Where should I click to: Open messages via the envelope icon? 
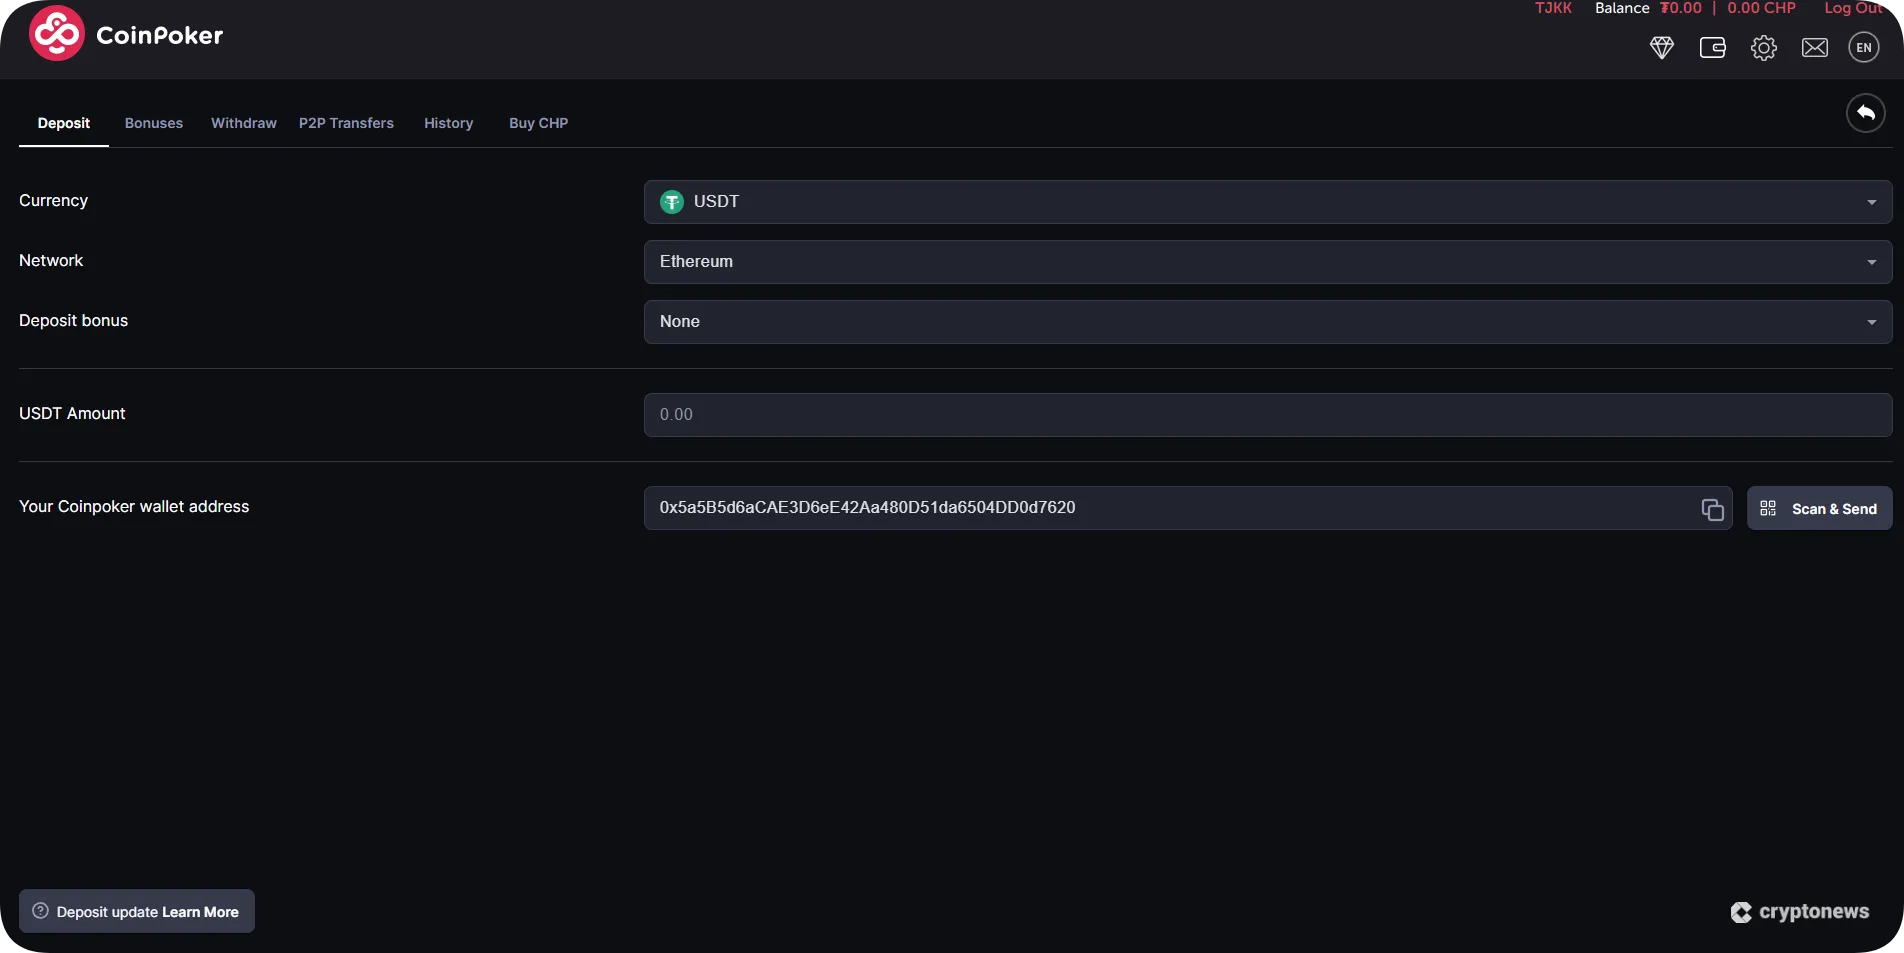(x=1815, y=47)
